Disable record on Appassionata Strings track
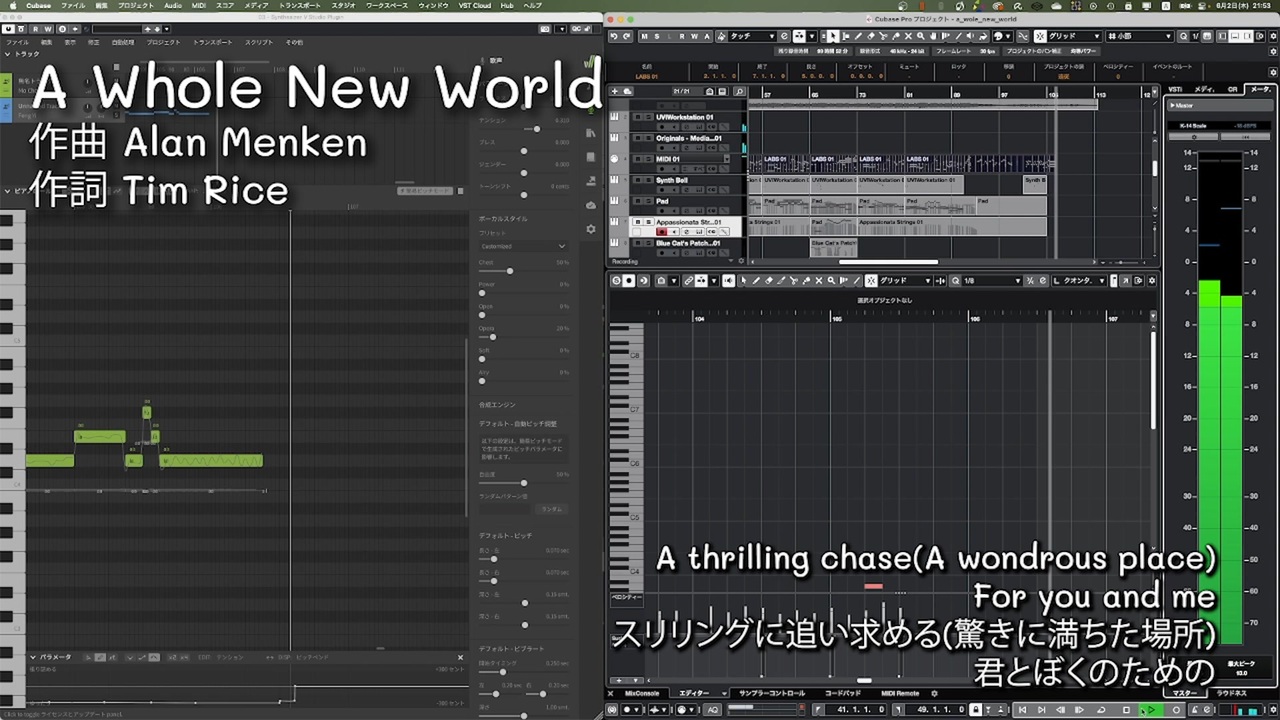This screenshot has height=720, width=1280. [662, 232]
